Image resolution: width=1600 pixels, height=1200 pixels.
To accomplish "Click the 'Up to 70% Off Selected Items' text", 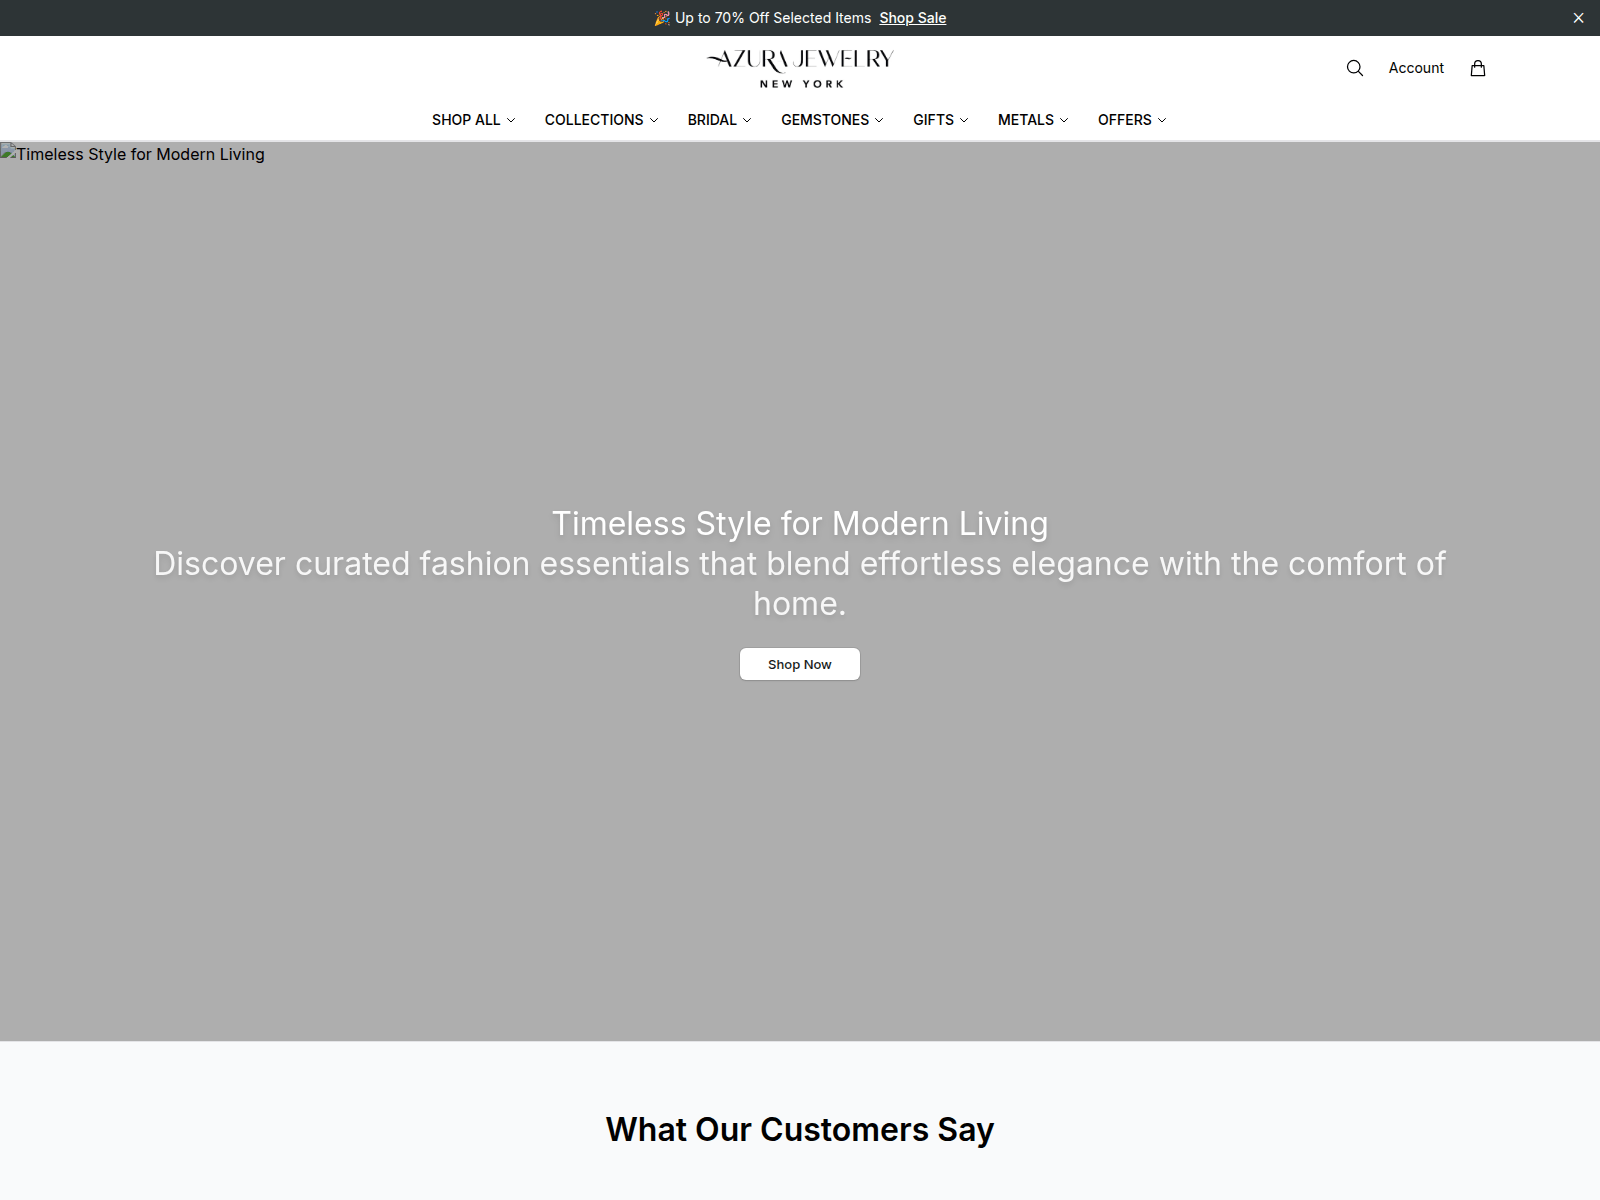I will tap(773, 18).
